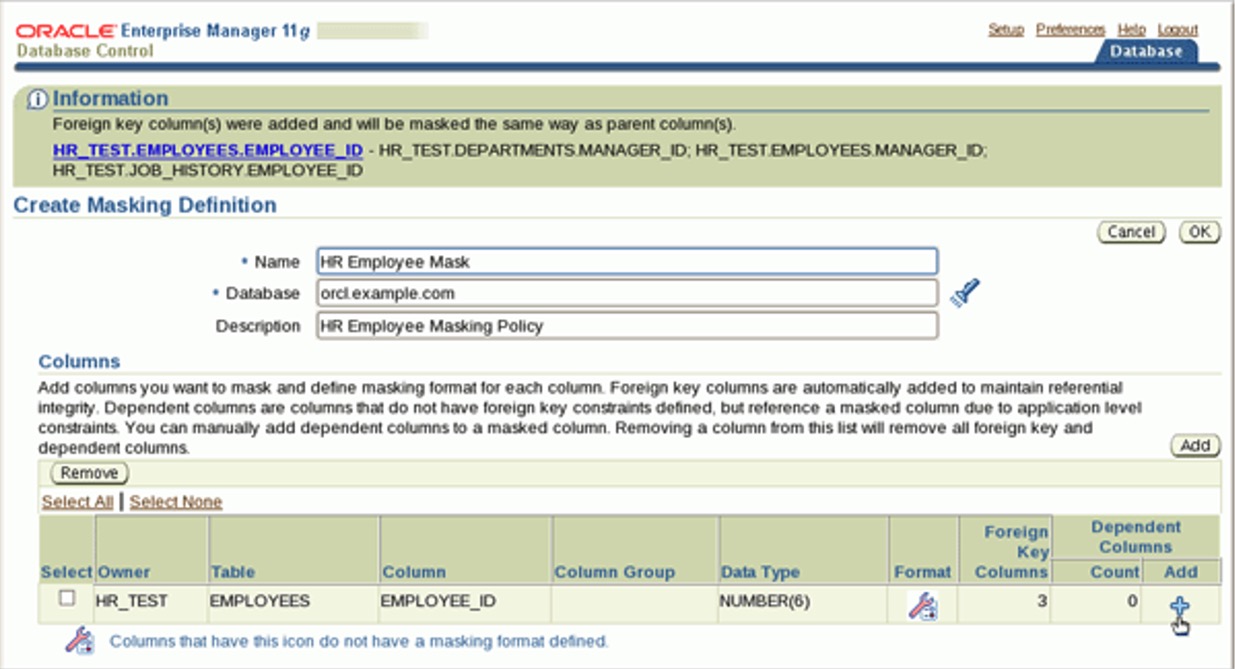Image resolution: width=1235 pixels, height=669 pixels.
Task: Click the OK button
Action: click(x=1199, y=232)
